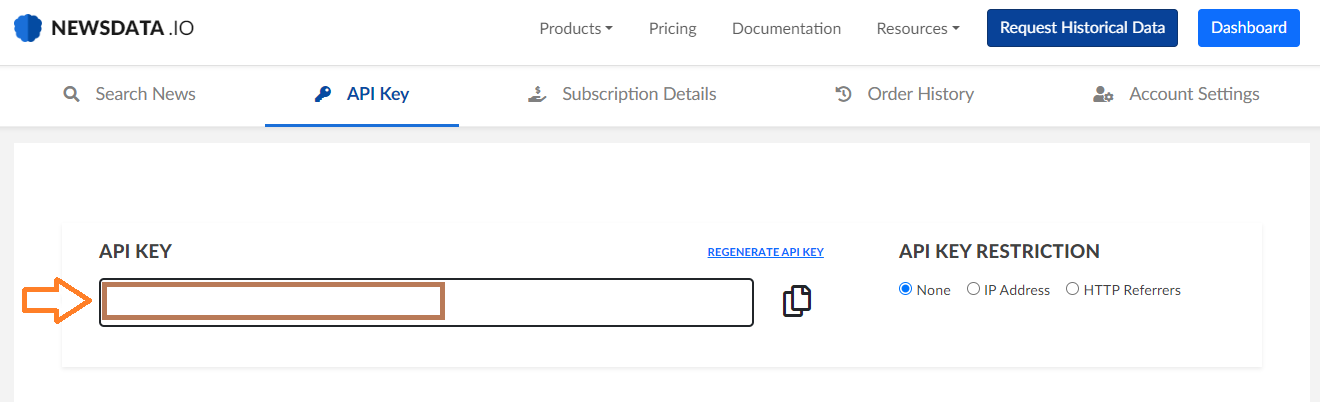Click the hand icon beside Subscription Details

coord(537,95)
